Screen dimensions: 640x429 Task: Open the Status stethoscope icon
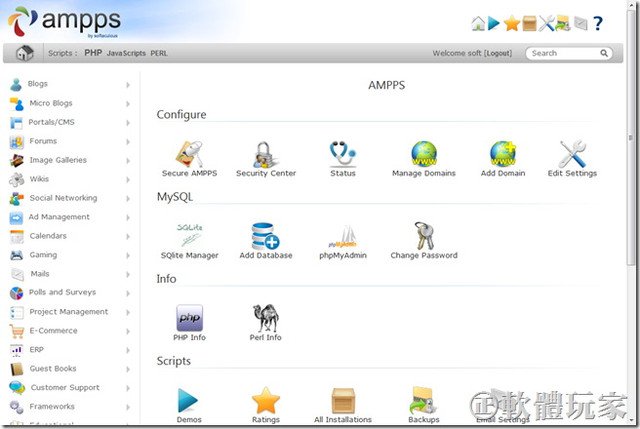pos(343,154)
